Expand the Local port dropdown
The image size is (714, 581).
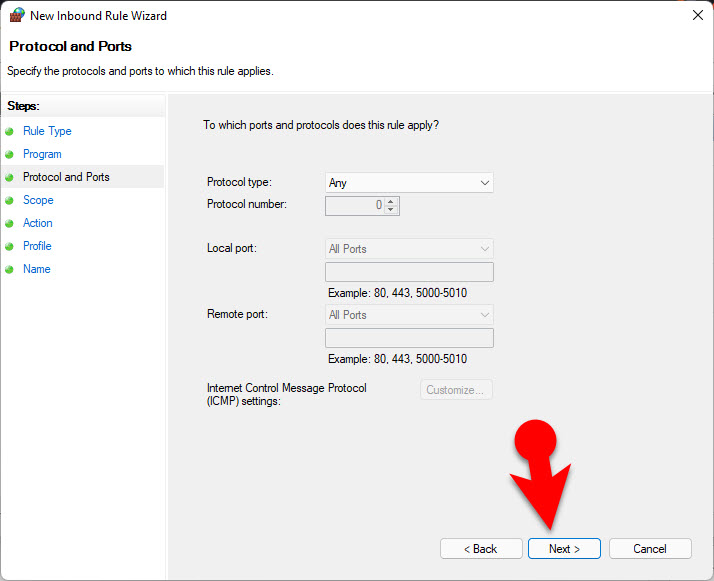409,249
